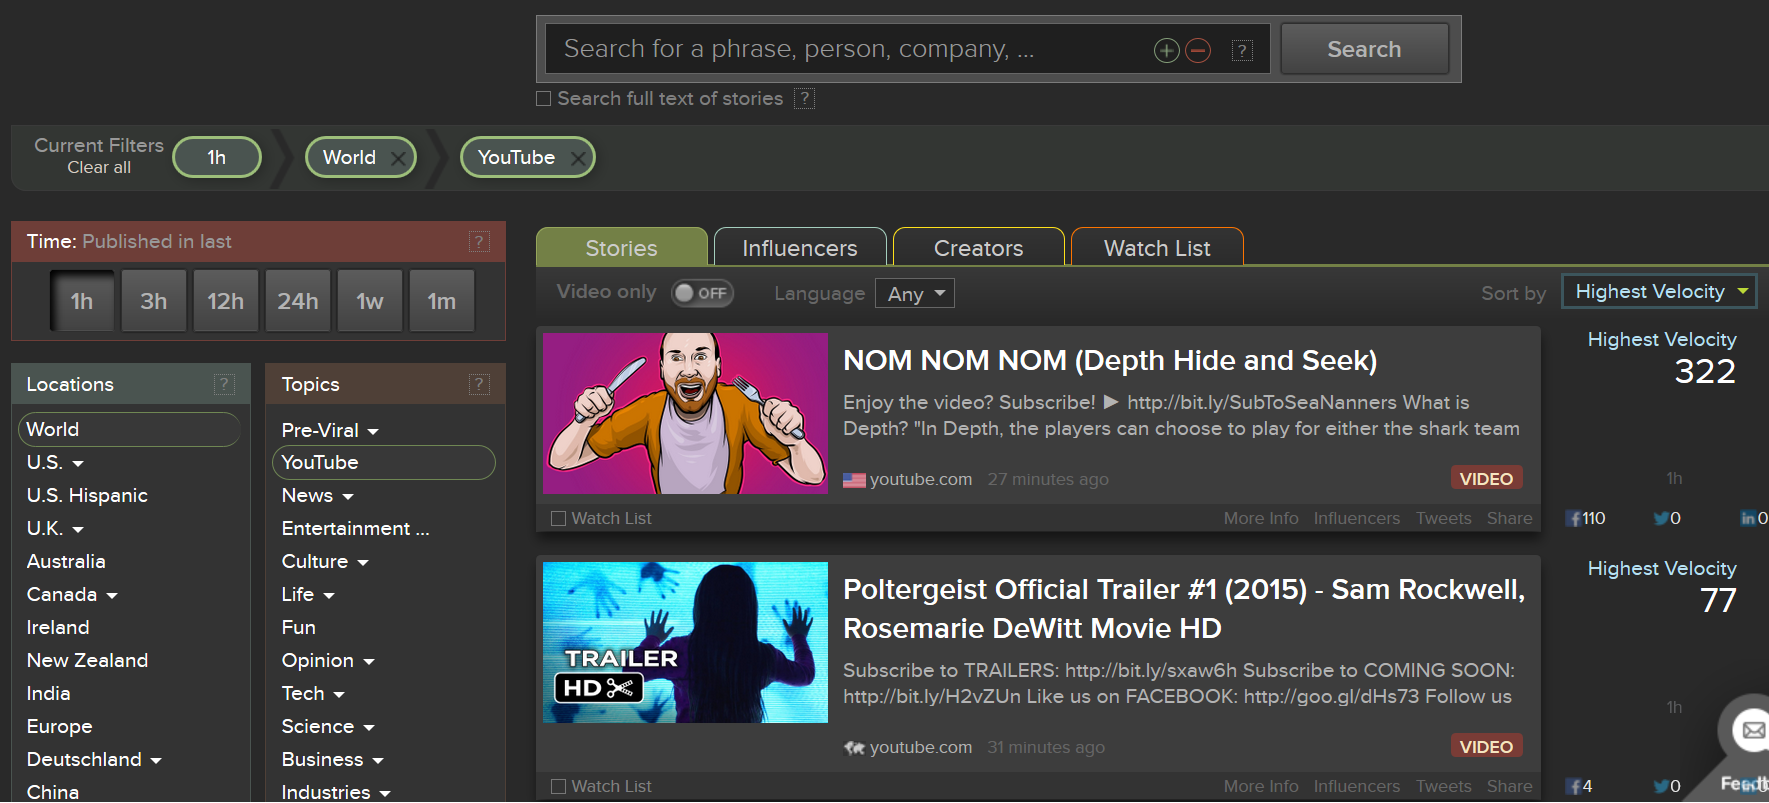Image resolution: width=1769 pixels, height=803 pixels.
Task: Expand the Business topic submenu
Action: click(x=378, y=761)
